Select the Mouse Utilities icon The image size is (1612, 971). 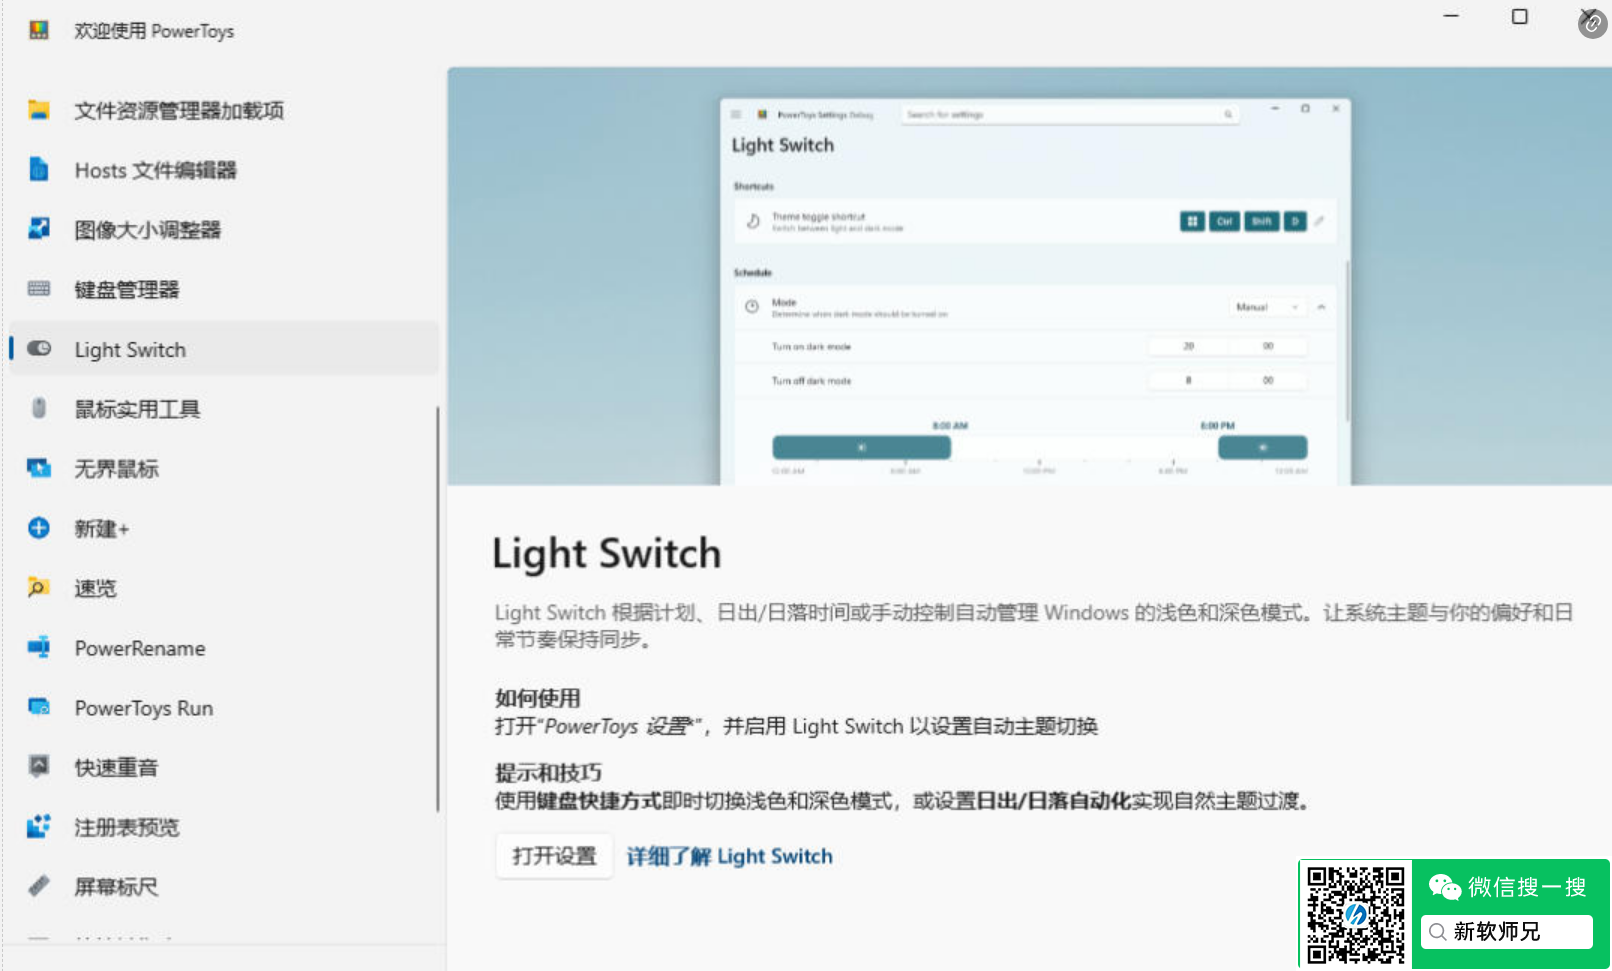(39, 408)
